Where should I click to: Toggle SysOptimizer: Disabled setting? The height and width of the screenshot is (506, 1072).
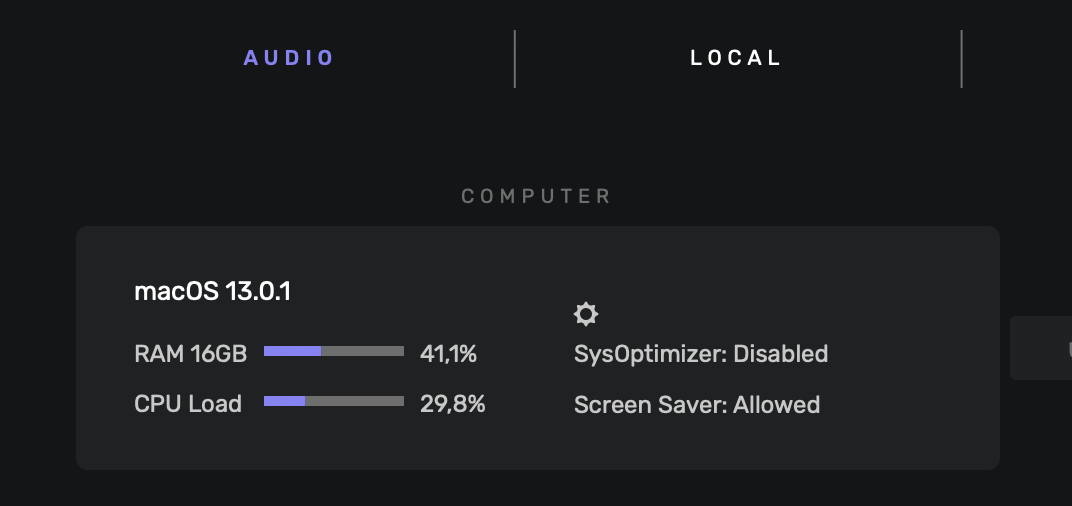coord(700,354)
